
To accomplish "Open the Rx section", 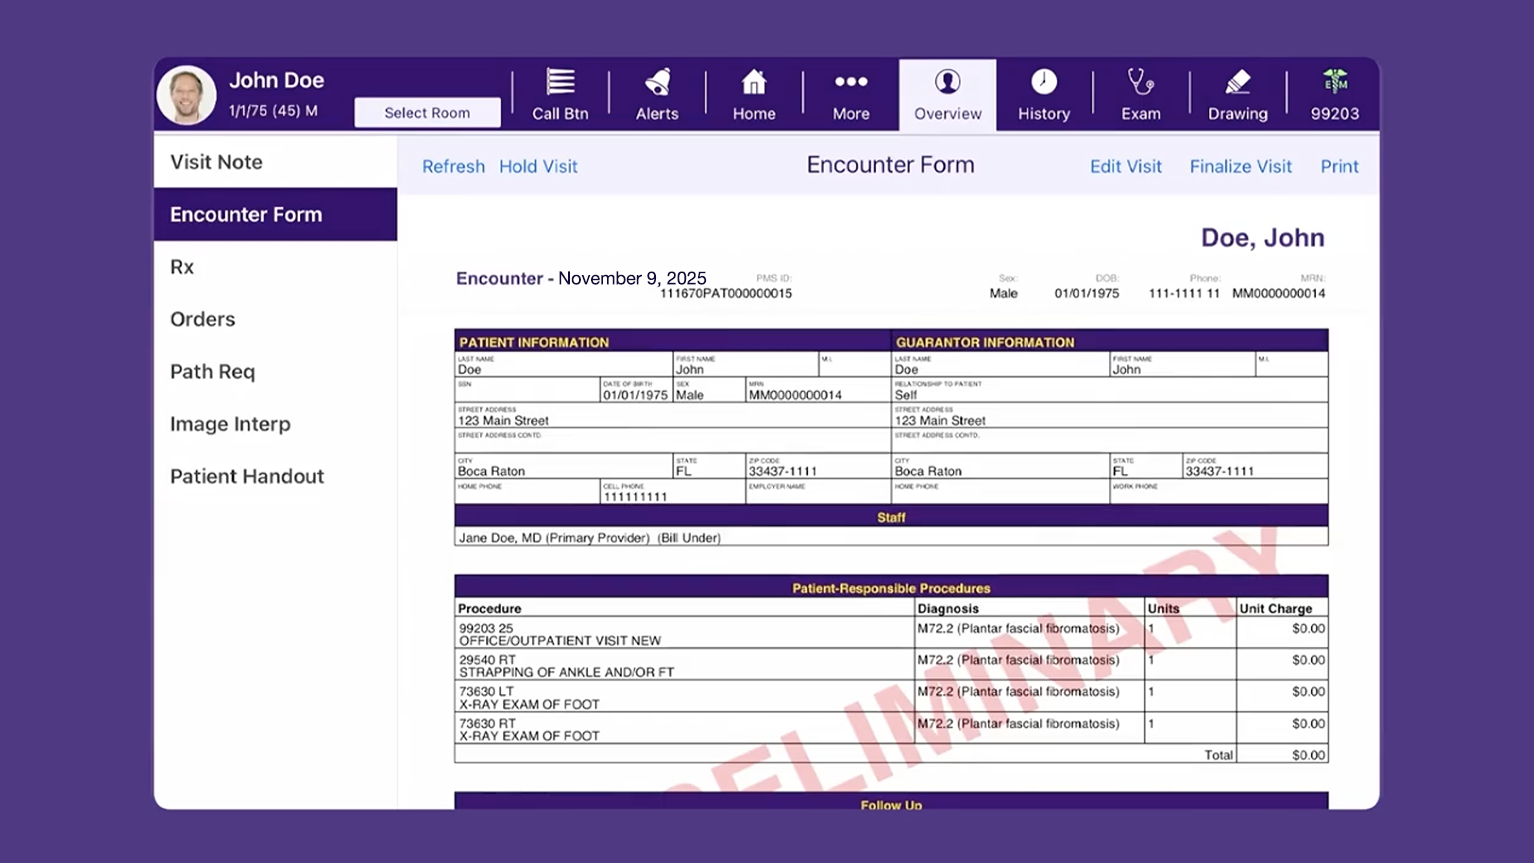I will coord(183,266).
